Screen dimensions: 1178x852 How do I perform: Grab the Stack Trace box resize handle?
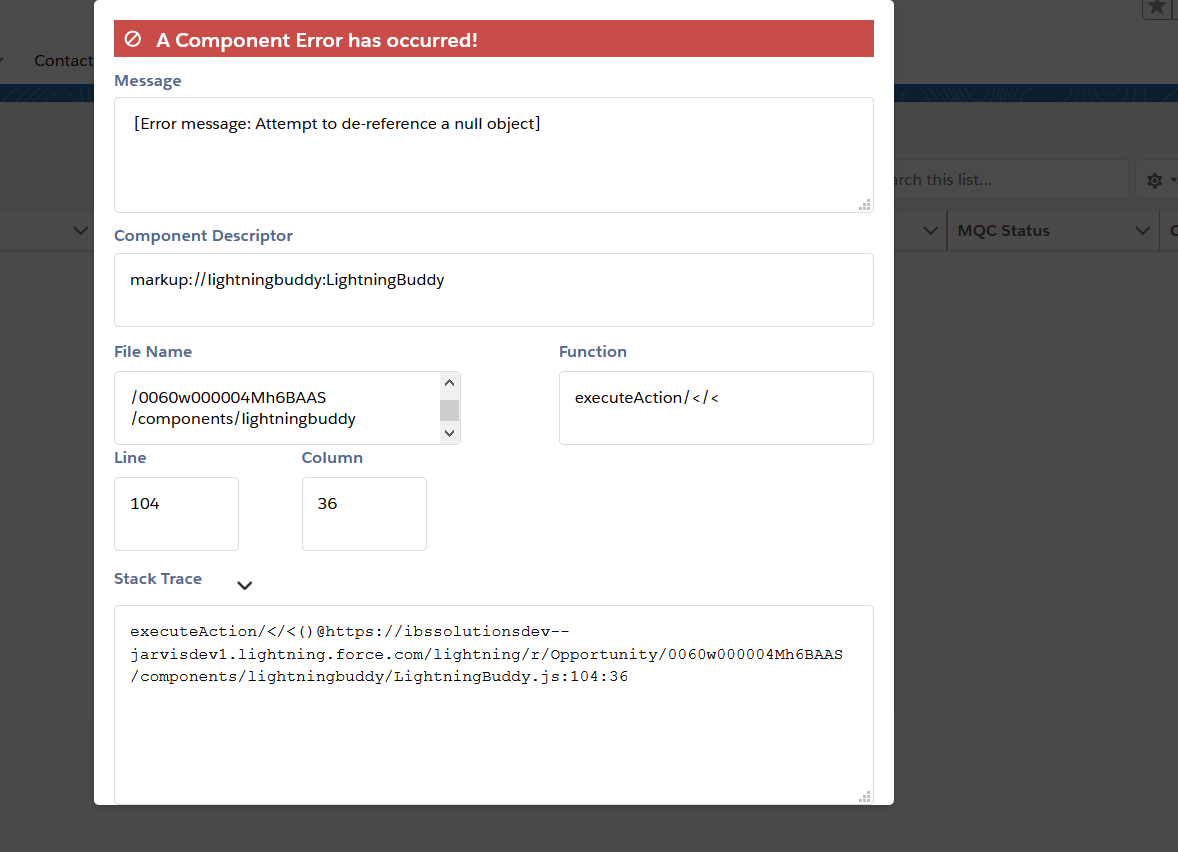[865, 796]
